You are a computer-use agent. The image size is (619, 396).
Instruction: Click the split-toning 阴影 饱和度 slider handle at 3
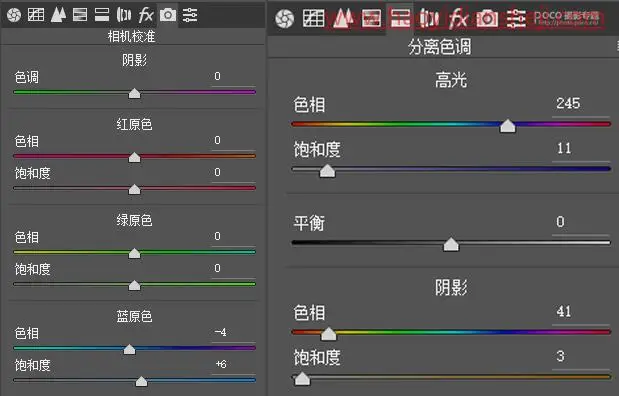tap(302, 378)
